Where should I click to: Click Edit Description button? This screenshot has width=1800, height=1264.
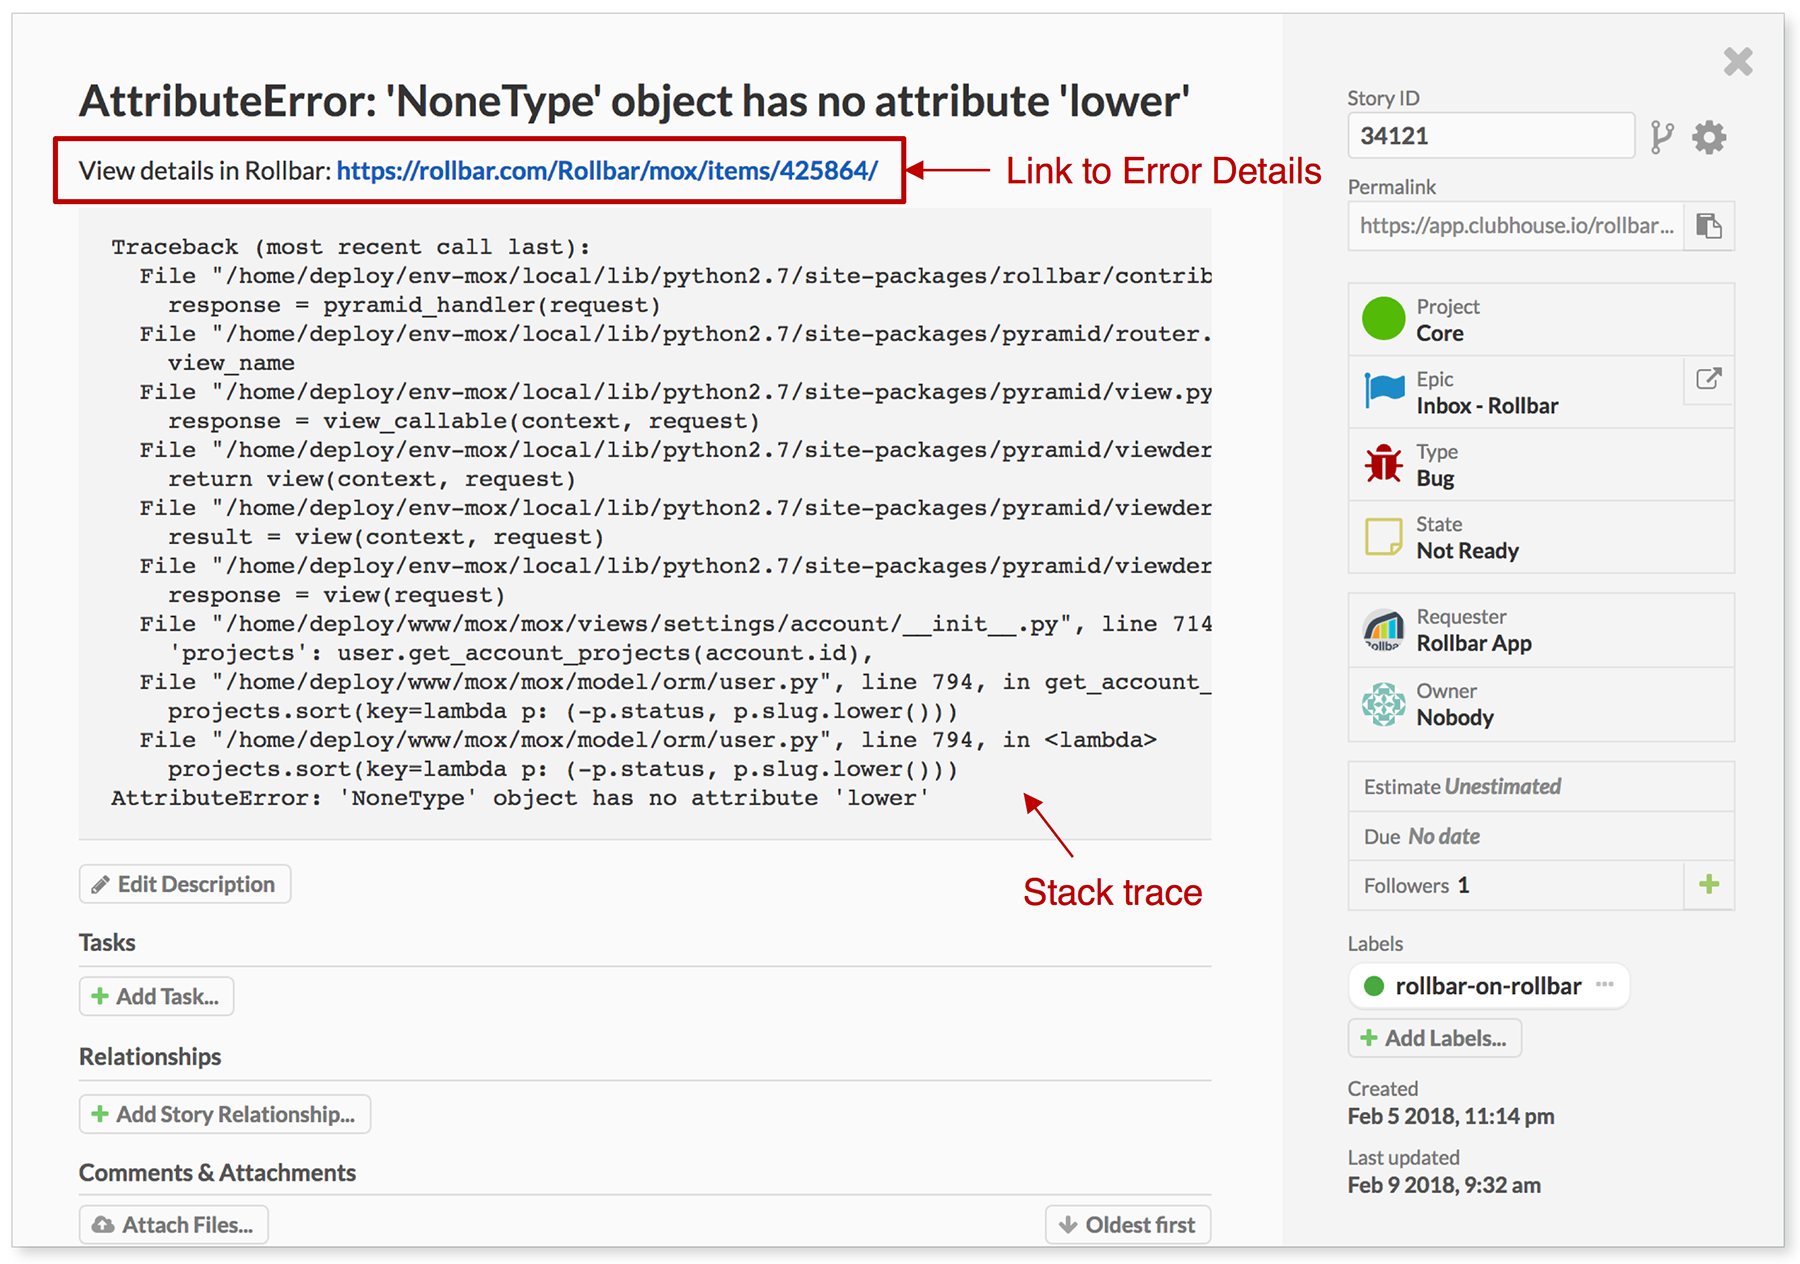click(185, 884)
